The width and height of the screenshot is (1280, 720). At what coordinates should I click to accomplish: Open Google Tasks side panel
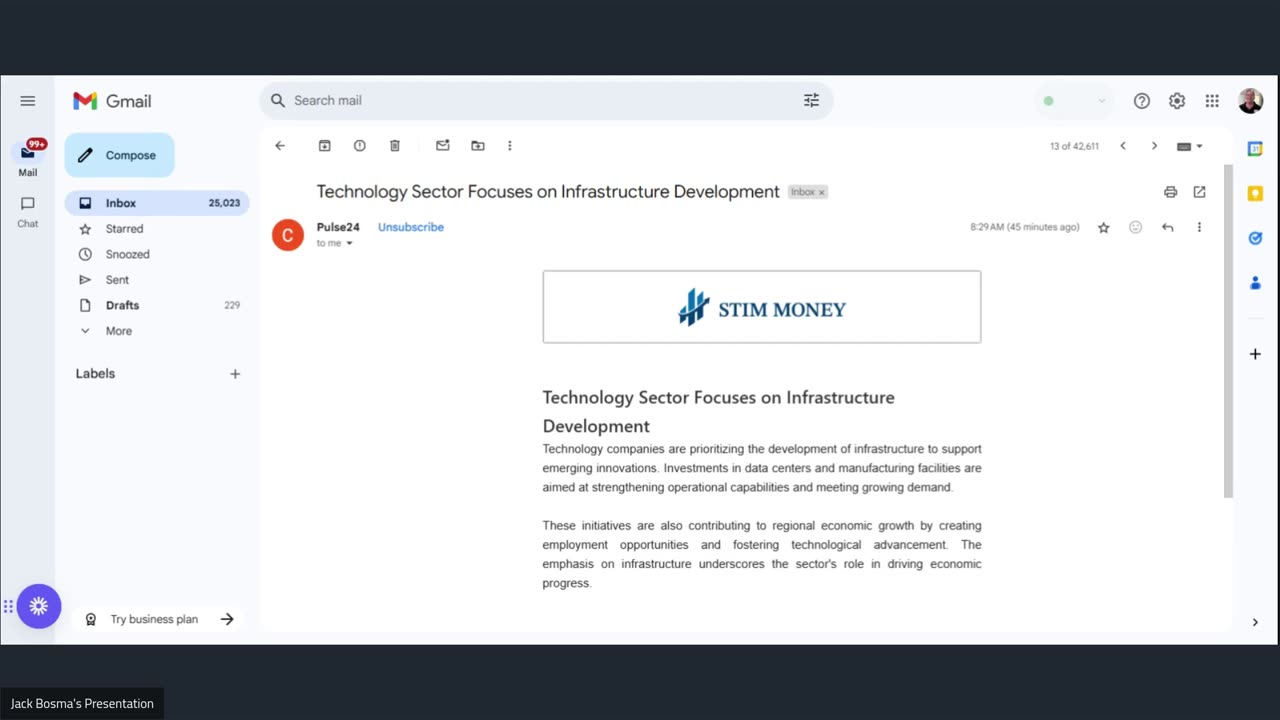[x=1255, y=238]
